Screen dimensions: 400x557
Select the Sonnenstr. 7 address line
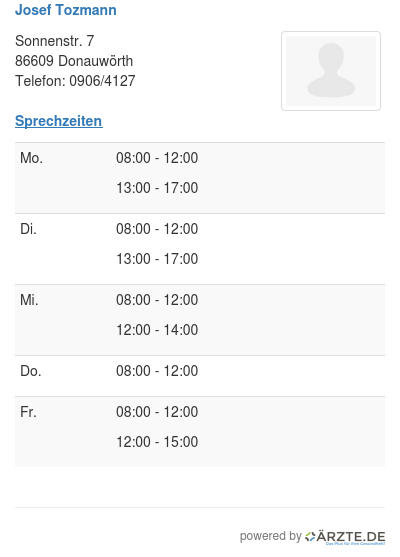[x=54, y=41]
